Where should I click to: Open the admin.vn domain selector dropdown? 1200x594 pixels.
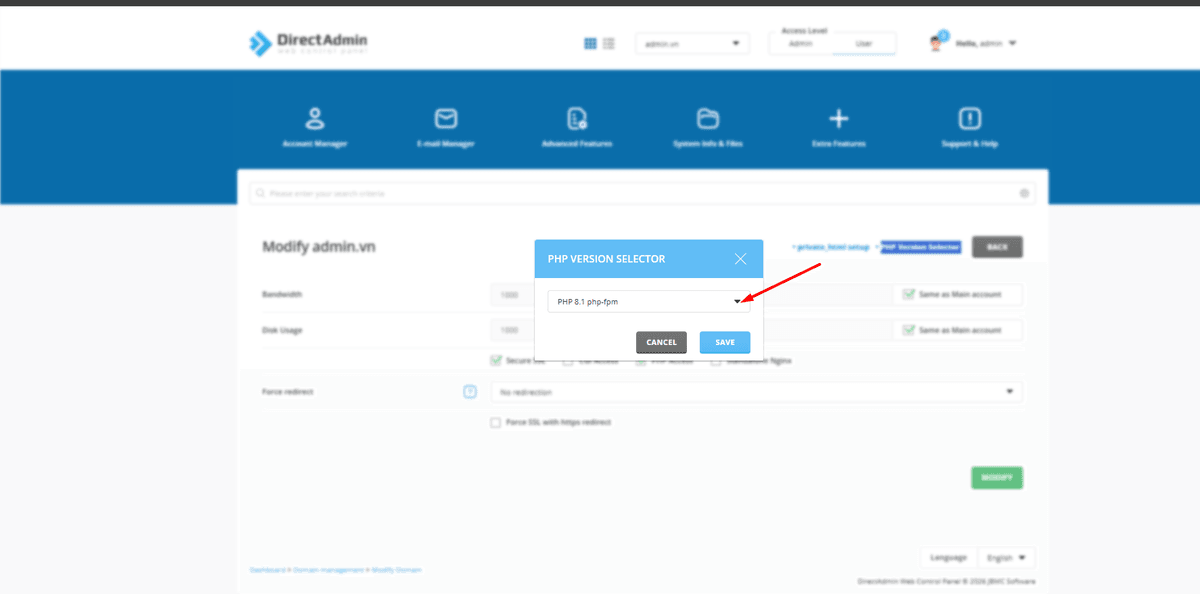692,44
